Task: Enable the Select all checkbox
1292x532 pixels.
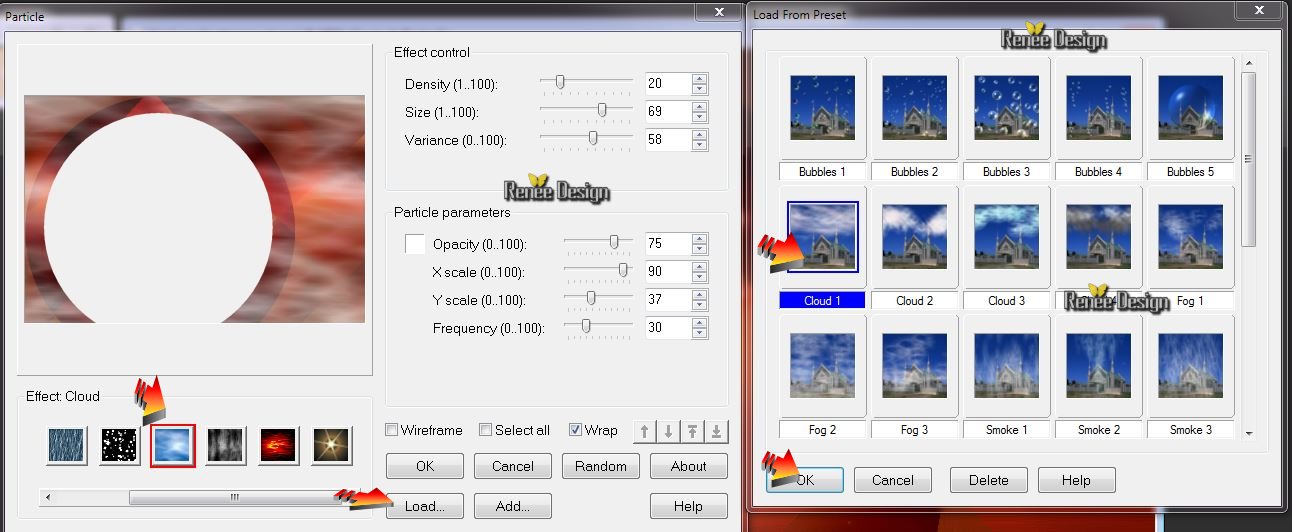Action: [x=485, y=430]
